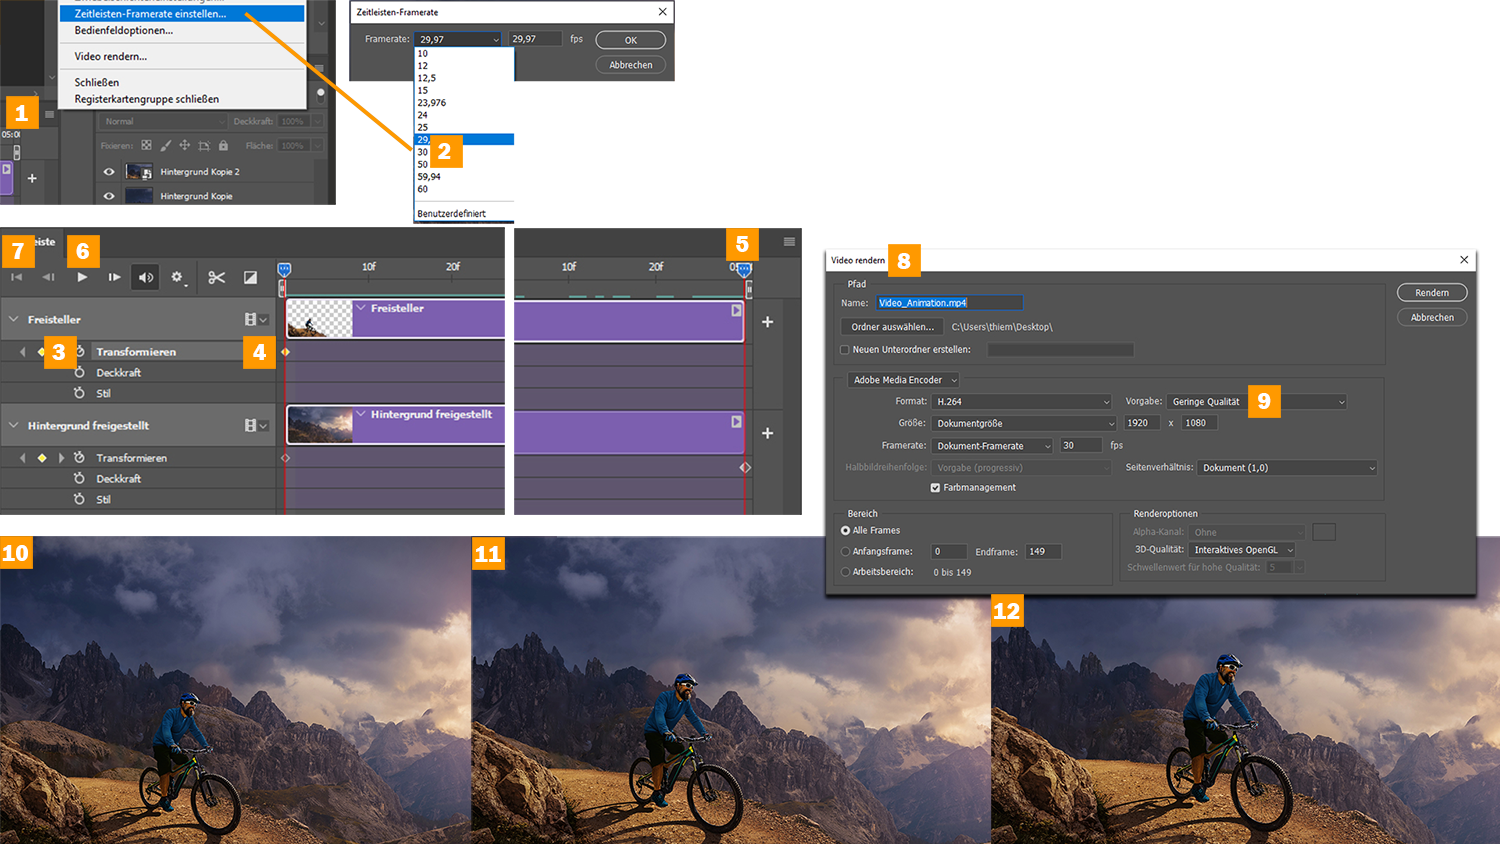Viewport: 1500px width, 844px height.
Task: Open the Vorgabe 'Geringe Qualität' dropdown
Action: (1256, 402)
